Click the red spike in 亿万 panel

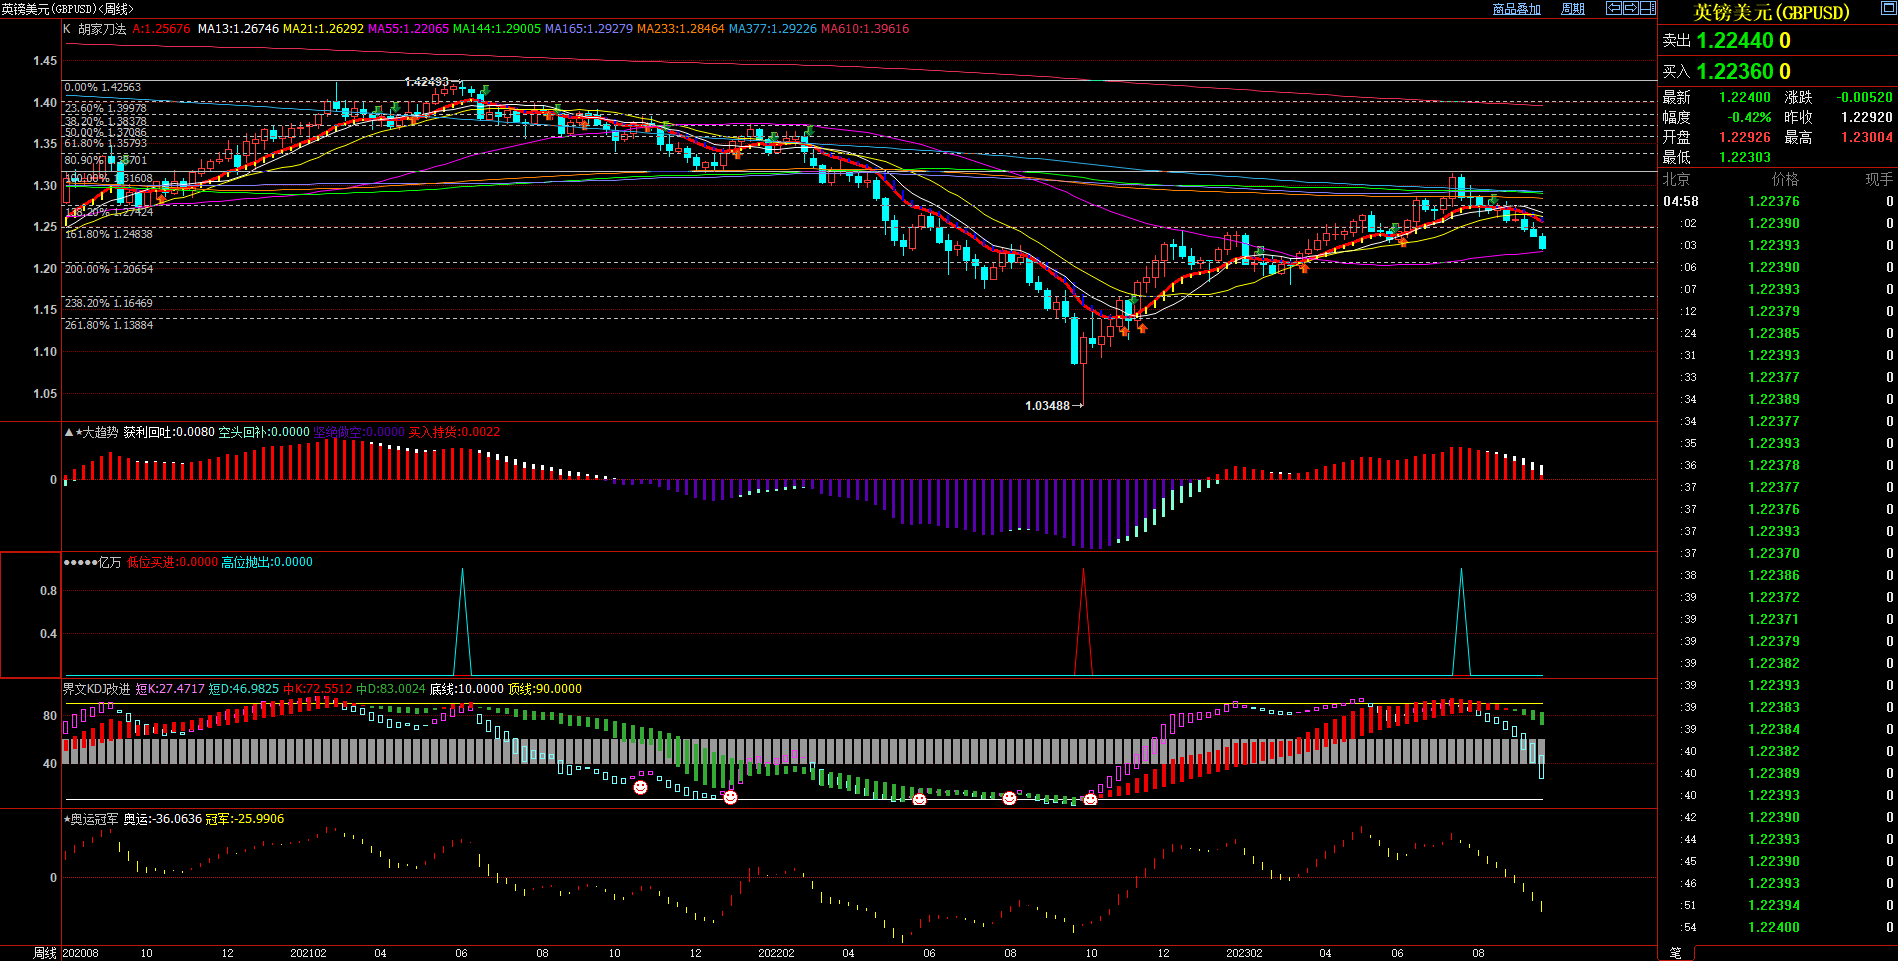1083,620
